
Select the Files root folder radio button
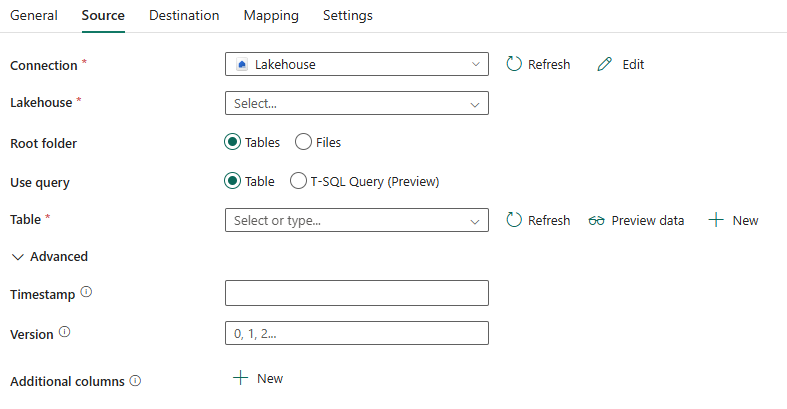coord(304,142)
